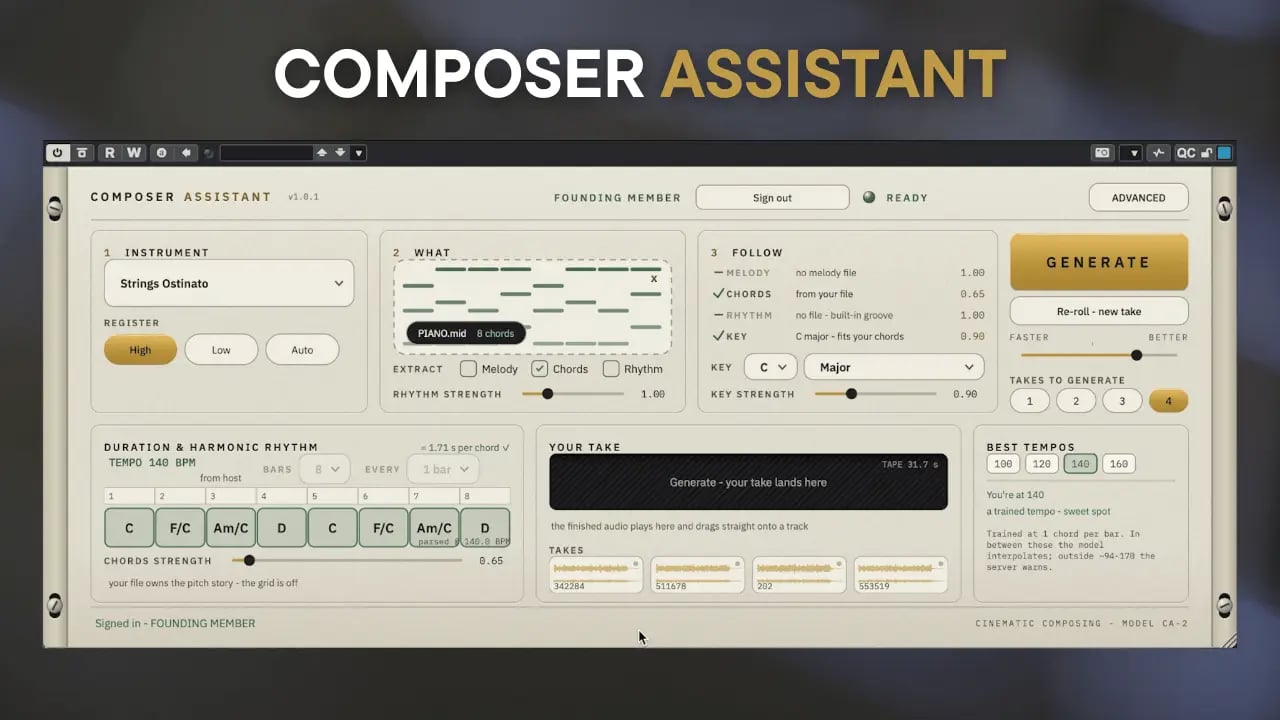Image resolution: width=1280 pixels, height=720 pixels.
Task: Click the waveform activity icon
Action: (1159, 153)
